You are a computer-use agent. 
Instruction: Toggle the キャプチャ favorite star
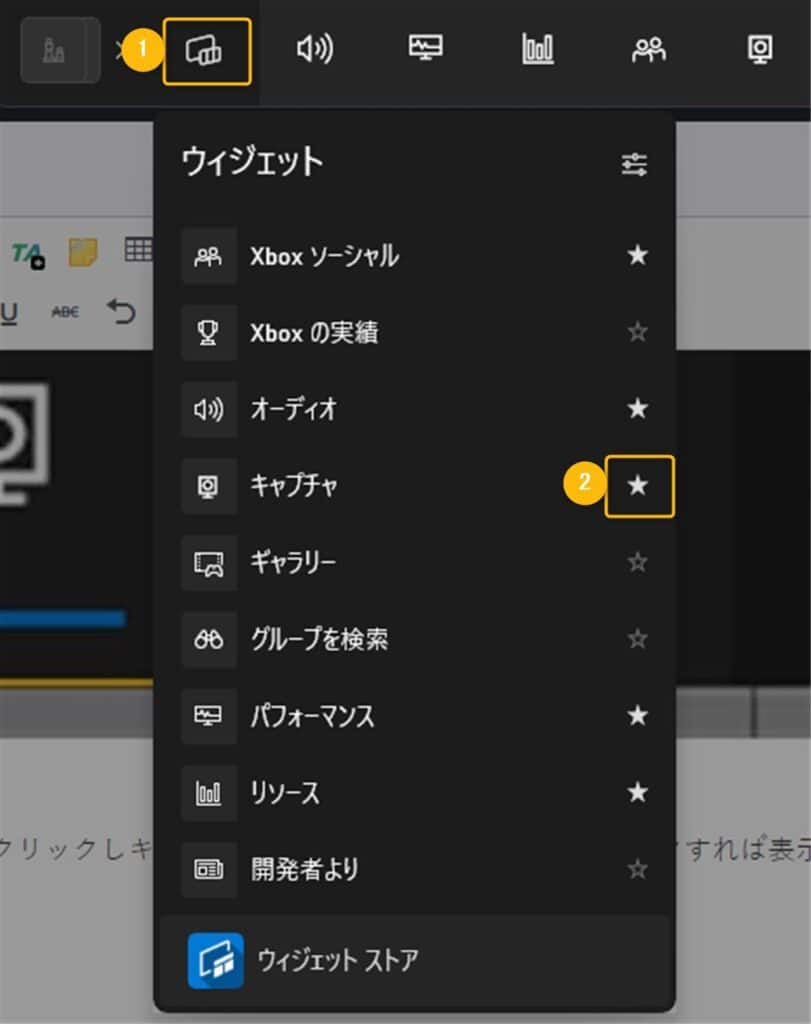[x=640, y=486]
